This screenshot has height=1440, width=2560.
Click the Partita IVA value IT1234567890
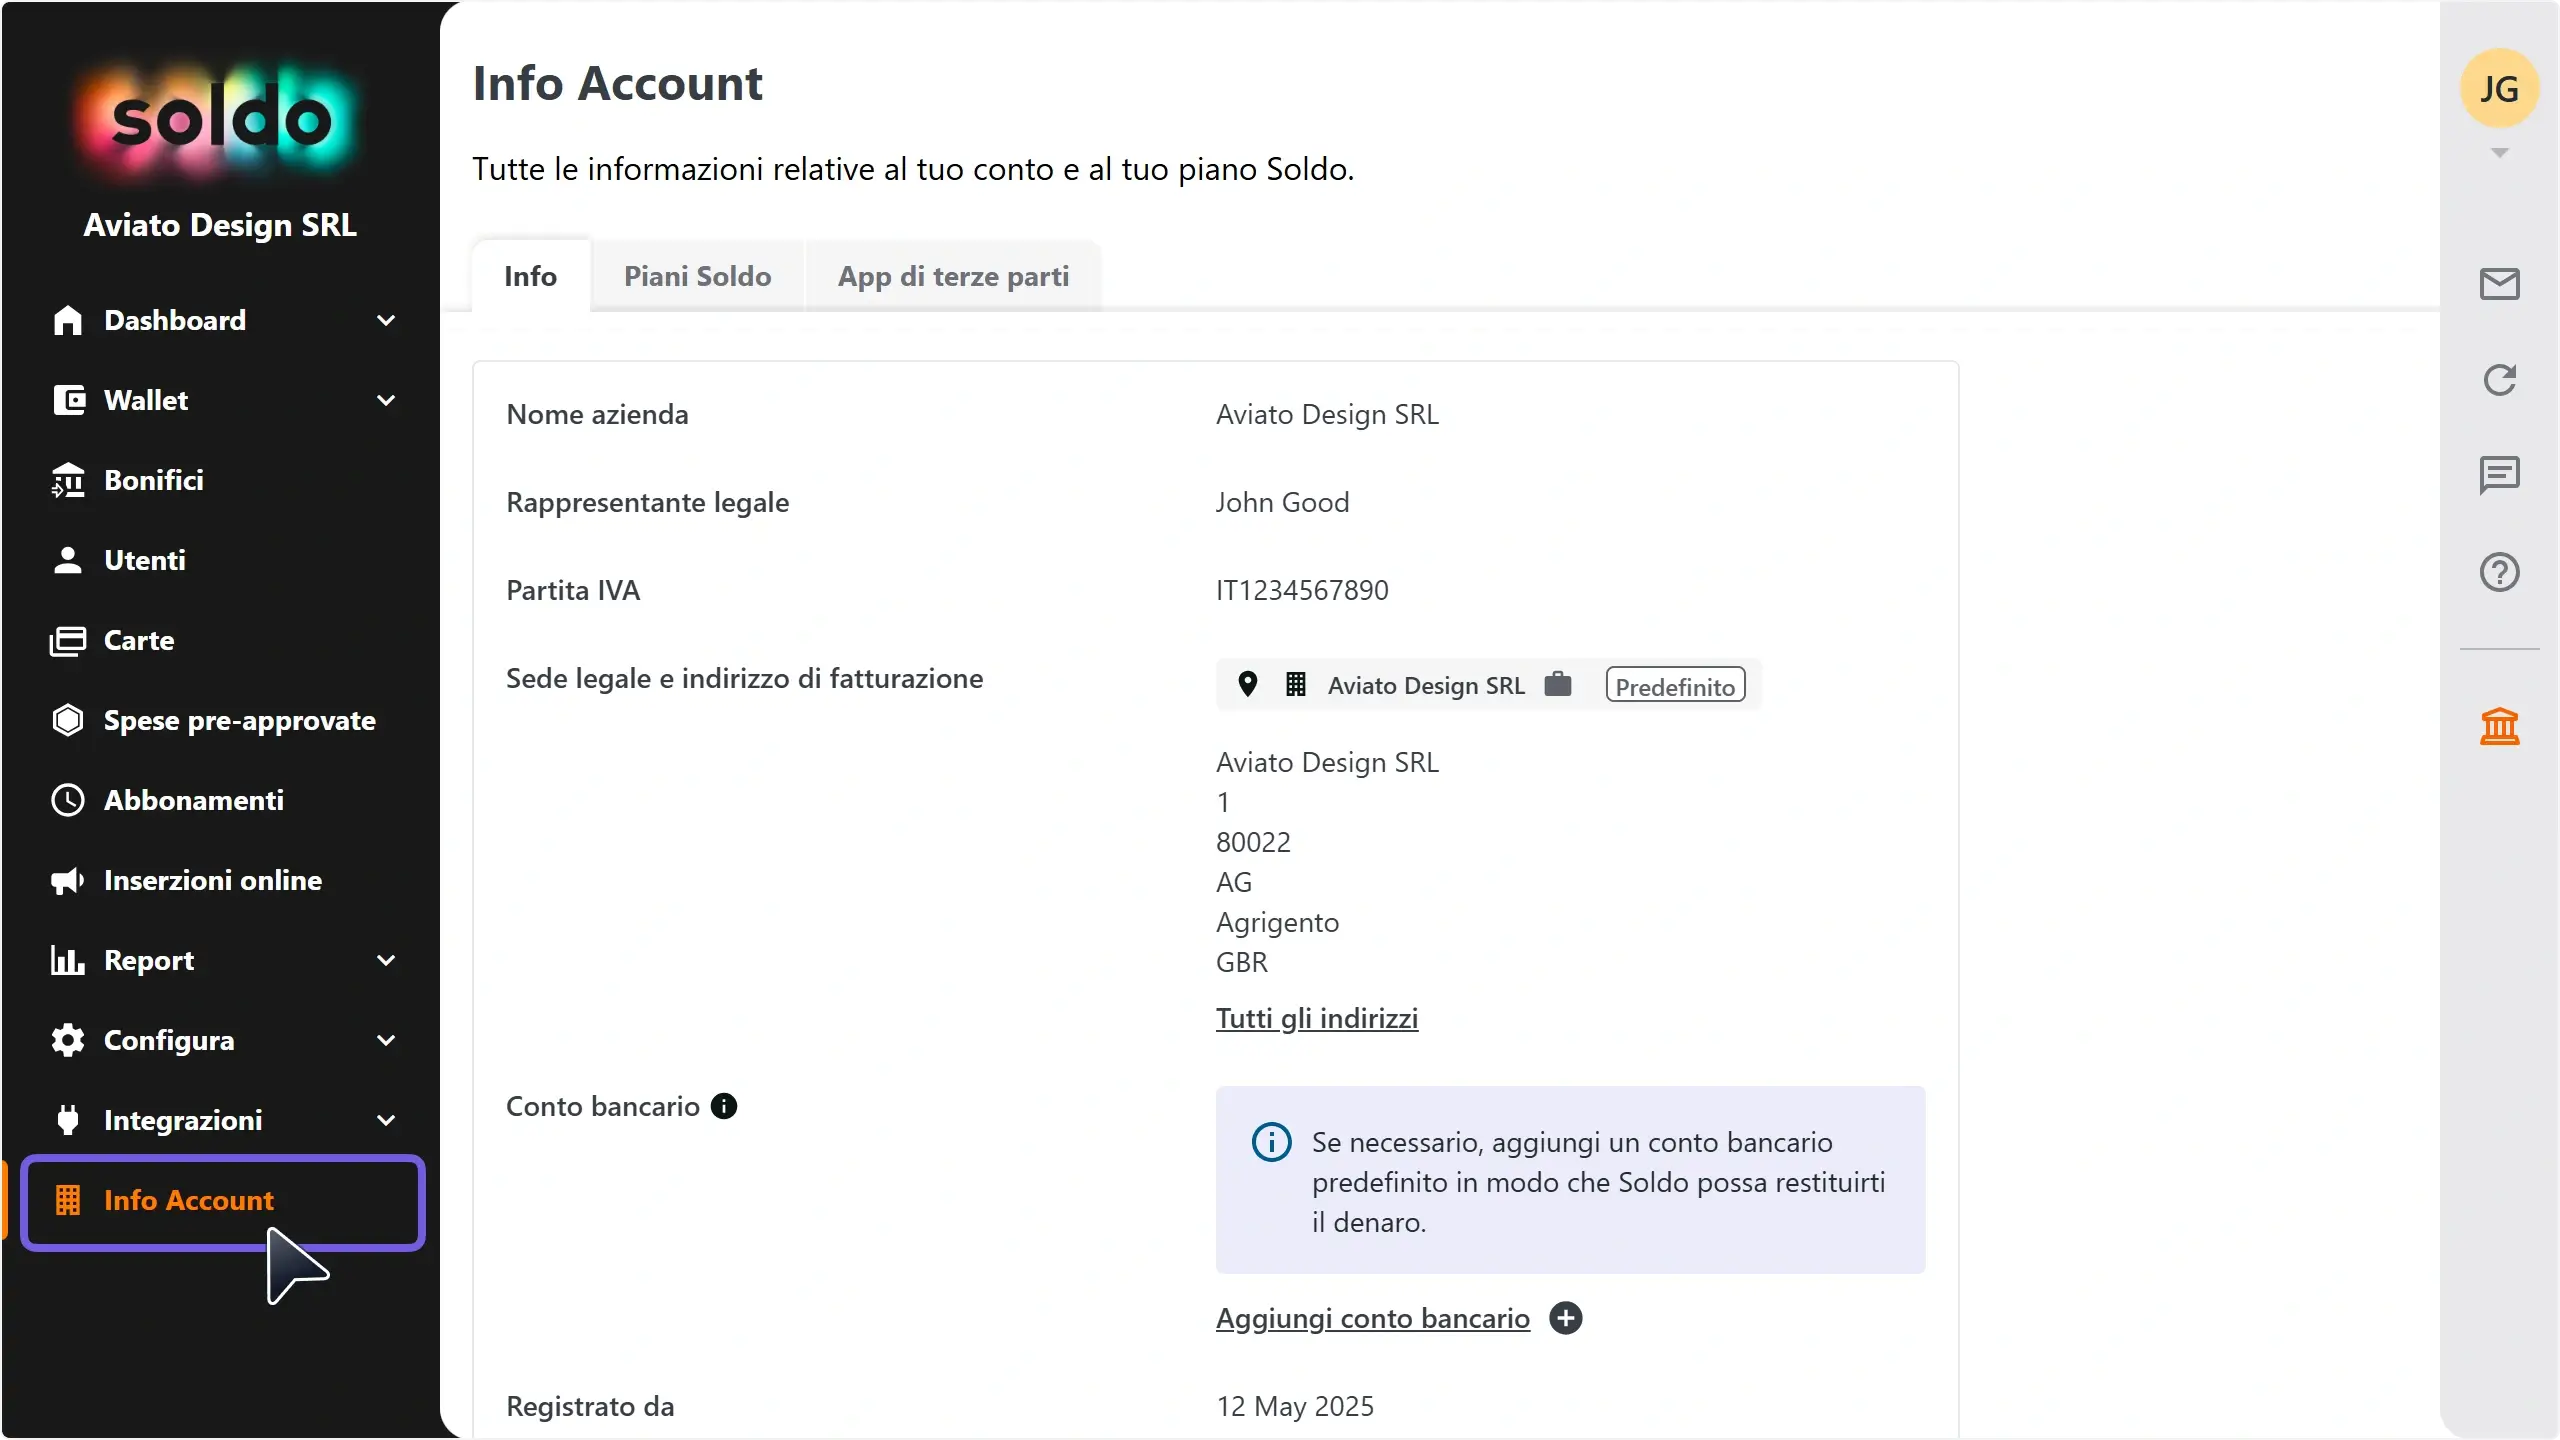pos(1302,590)
